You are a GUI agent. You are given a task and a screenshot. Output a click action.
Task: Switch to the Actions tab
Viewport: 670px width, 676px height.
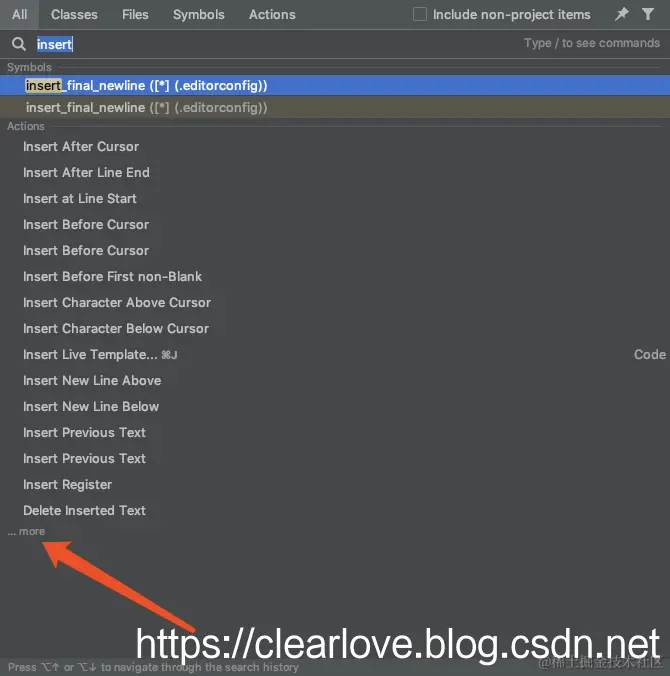[272, 14]
